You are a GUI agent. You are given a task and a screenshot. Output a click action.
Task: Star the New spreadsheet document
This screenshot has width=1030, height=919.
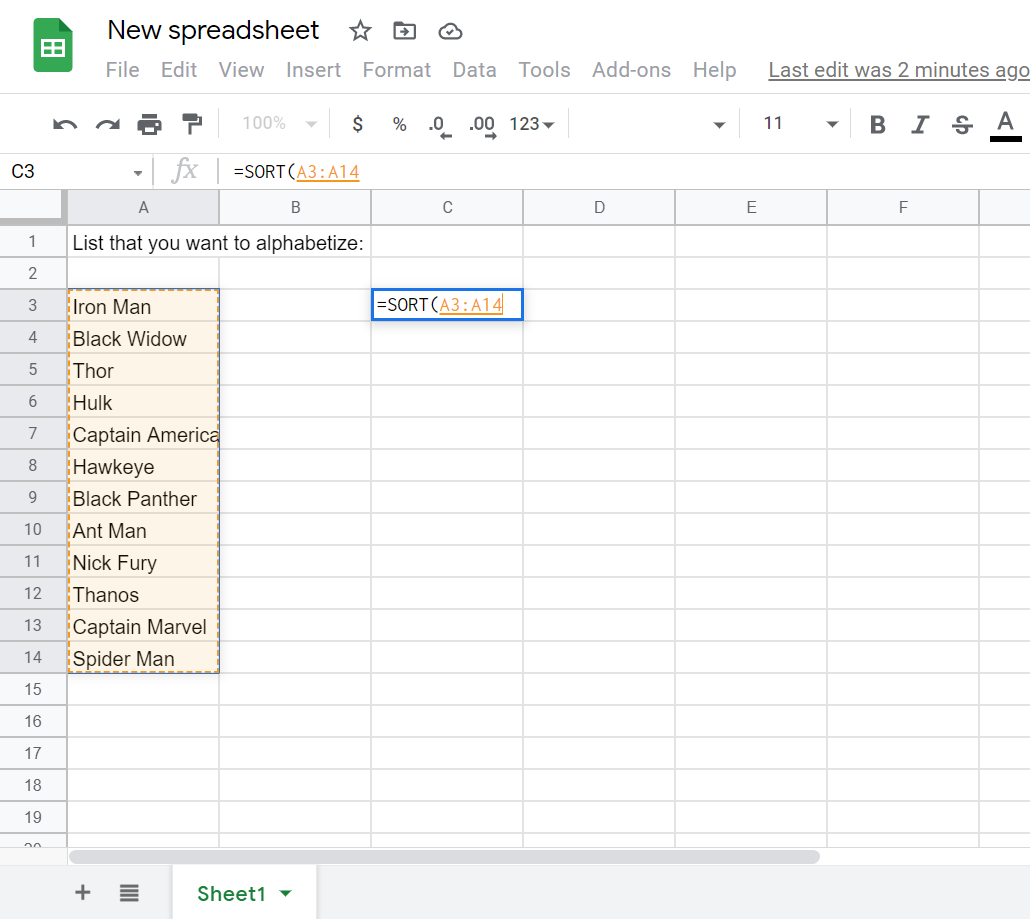[x=360, y=31]
